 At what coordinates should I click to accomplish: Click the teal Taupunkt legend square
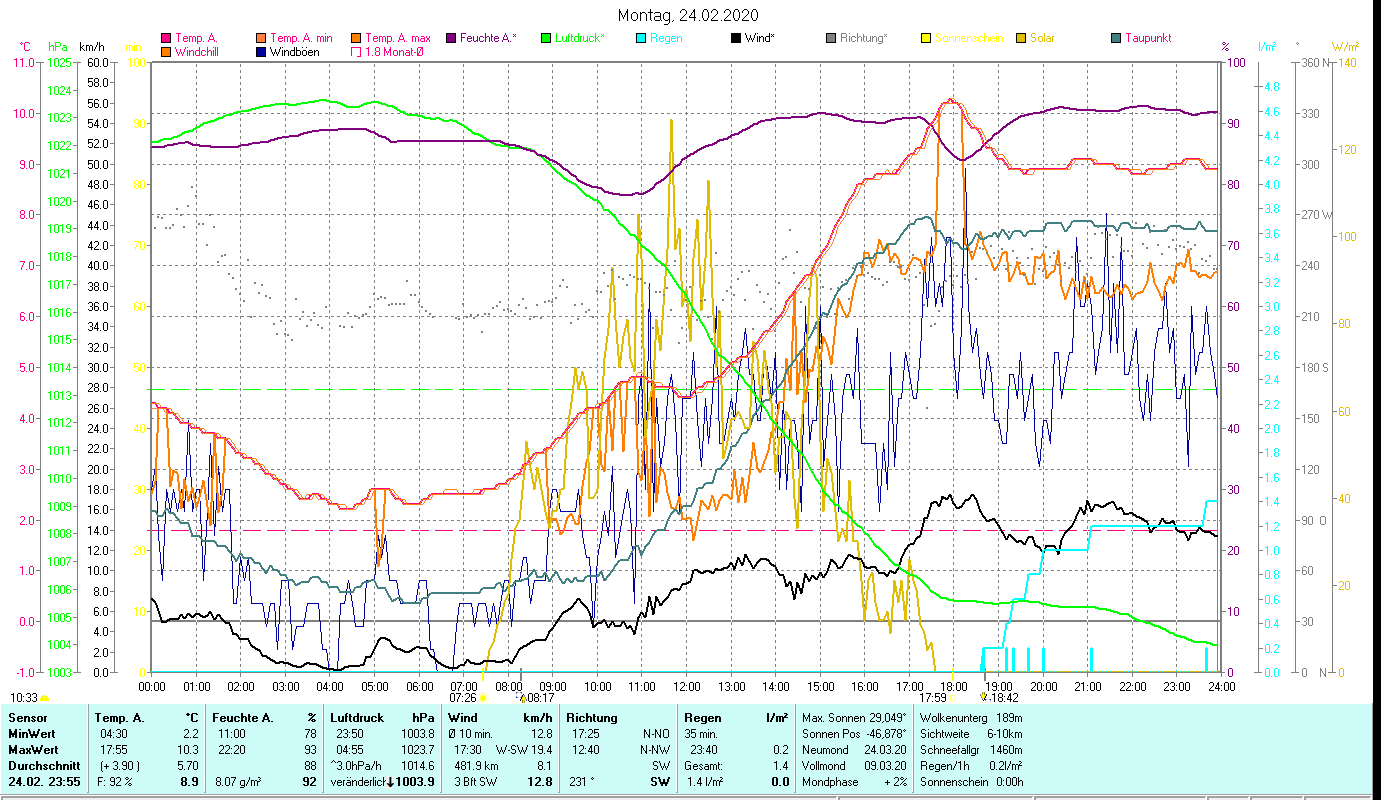[x=1116, y=38]
